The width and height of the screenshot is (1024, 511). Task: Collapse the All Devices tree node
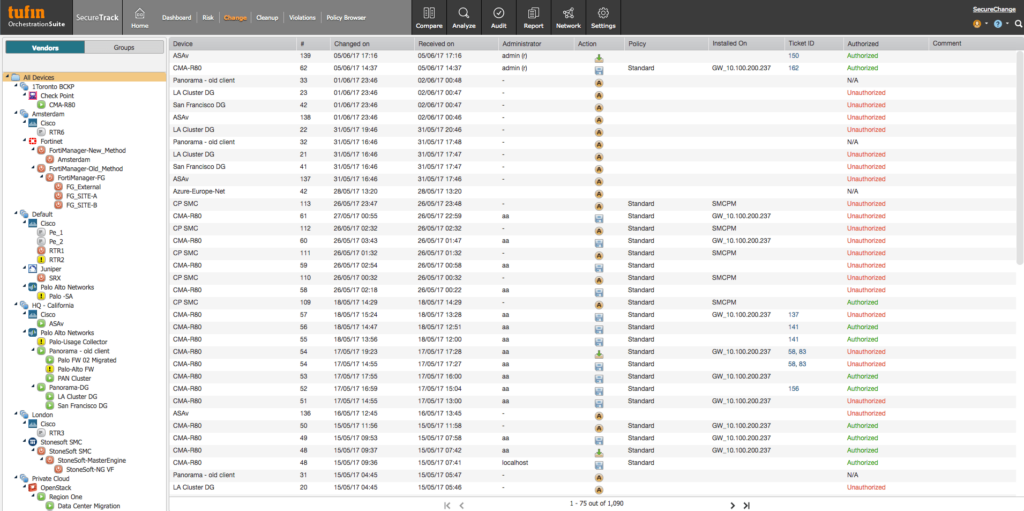point(7,77)
